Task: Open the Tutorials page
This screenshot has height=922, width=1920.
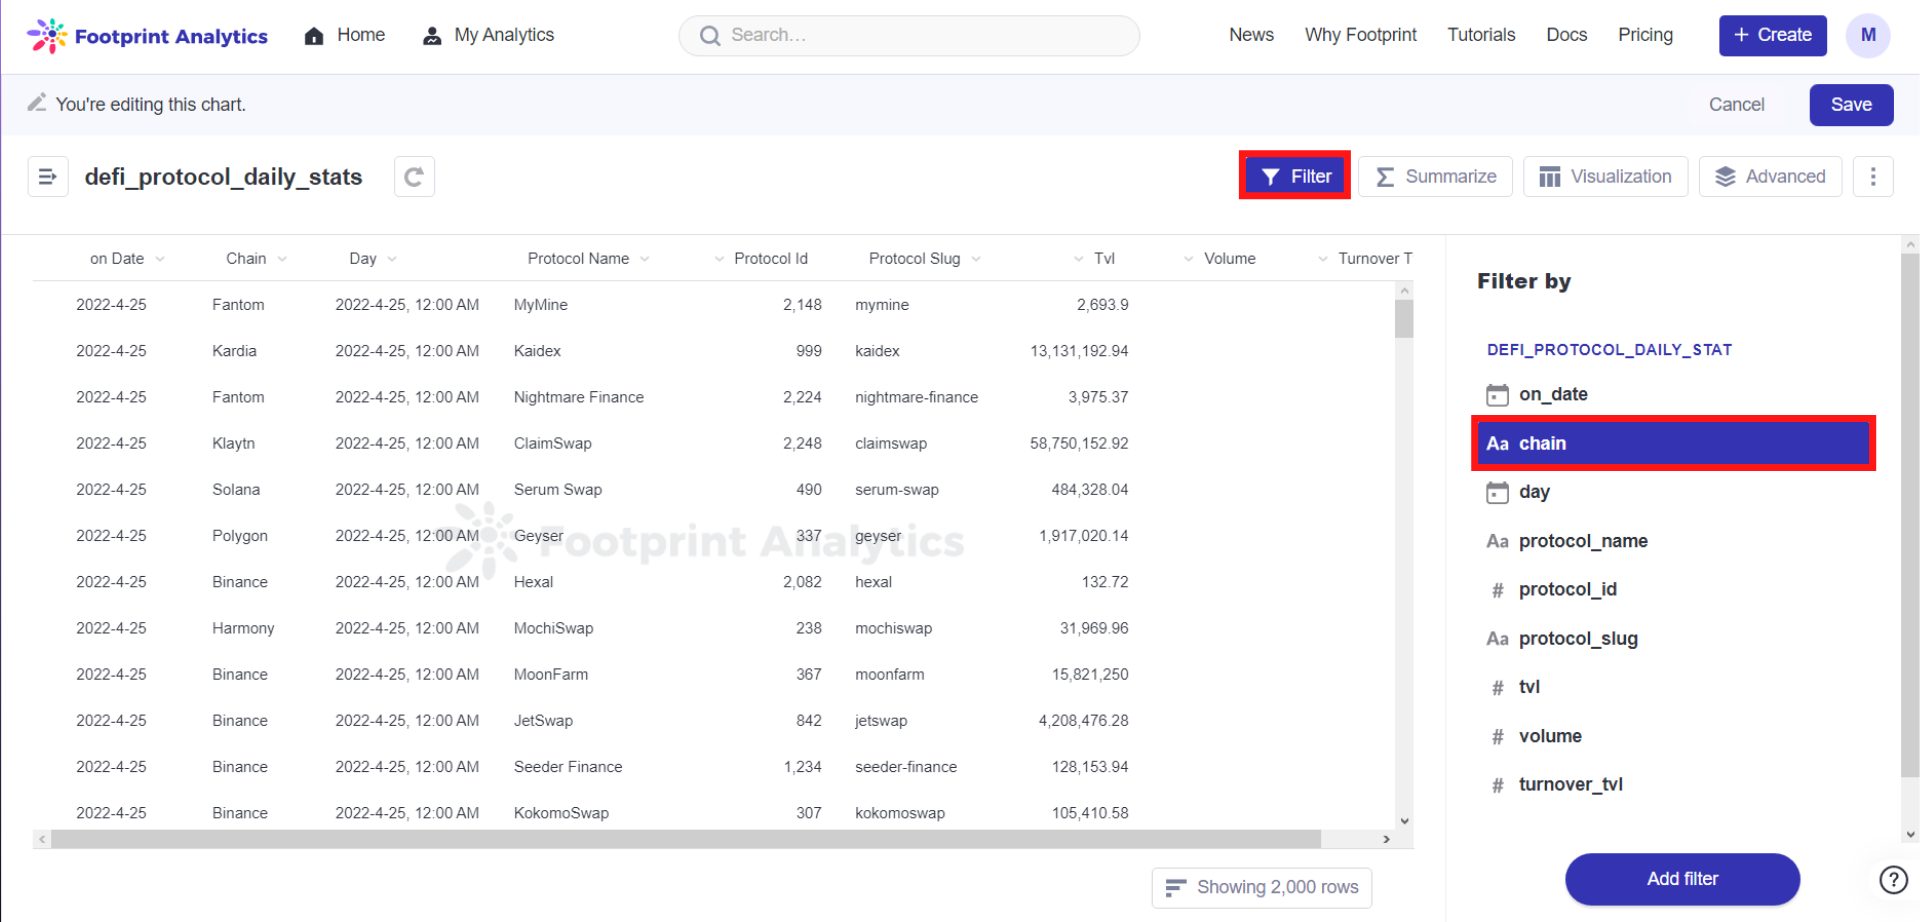Action: click(x=1481, y=35)
